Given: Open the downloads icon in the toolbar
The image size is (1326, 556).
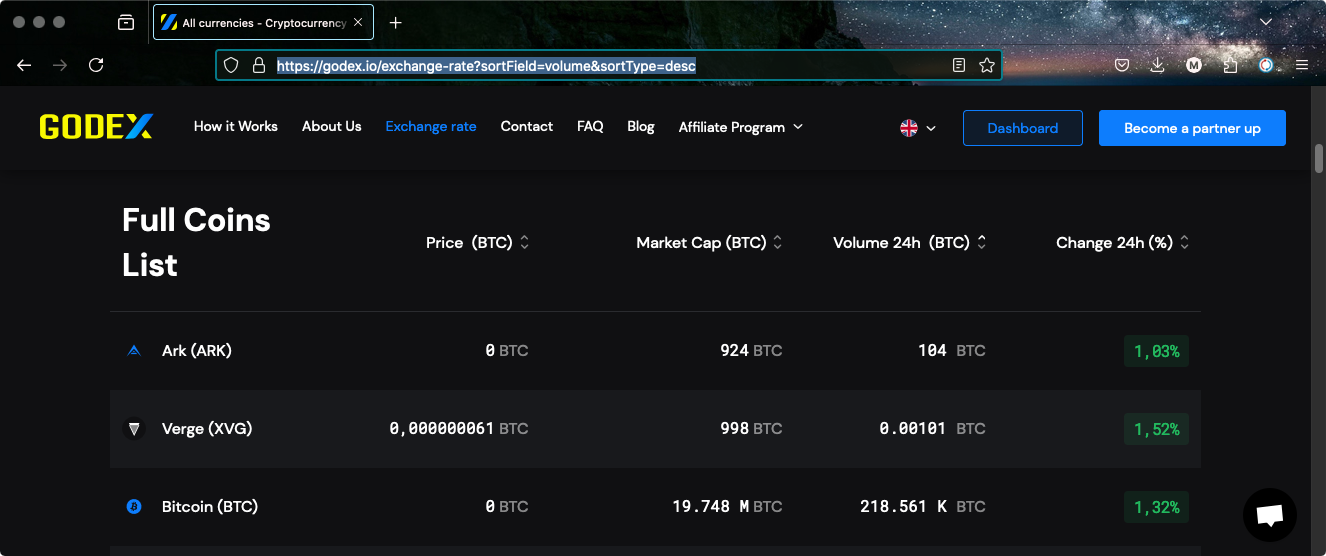Looking at the screenshot, I should (1157, 65).
